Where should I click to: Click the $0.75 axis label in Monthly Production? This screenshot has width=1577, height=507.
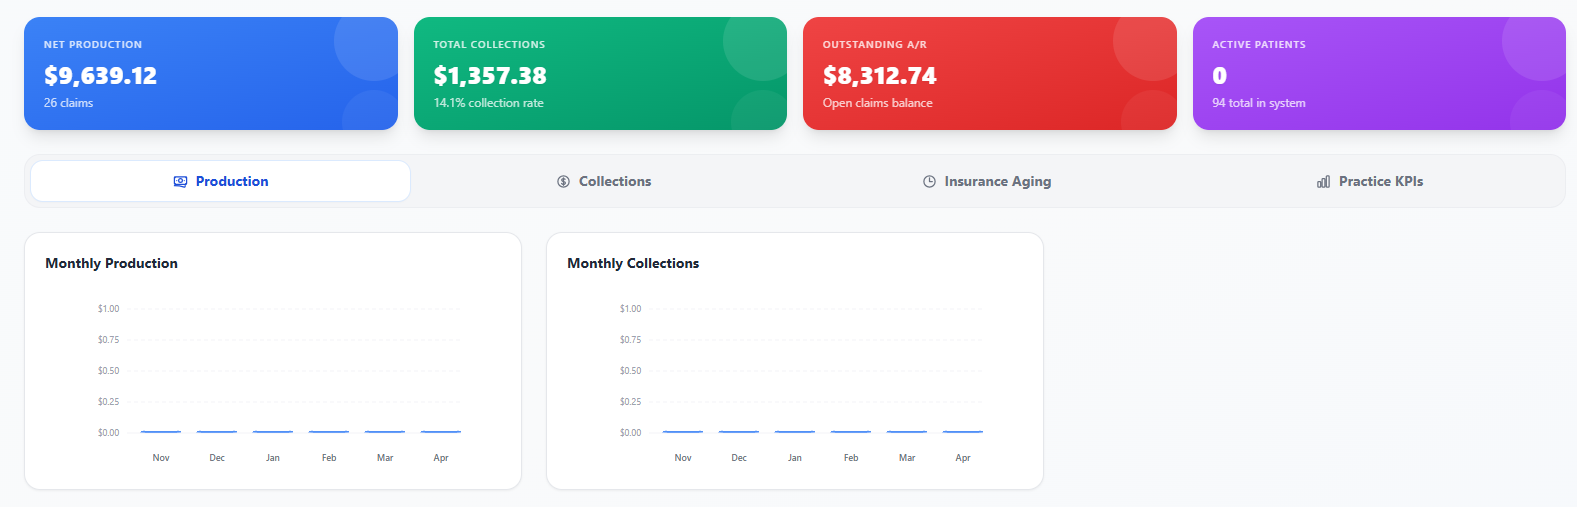coord(108,340)
